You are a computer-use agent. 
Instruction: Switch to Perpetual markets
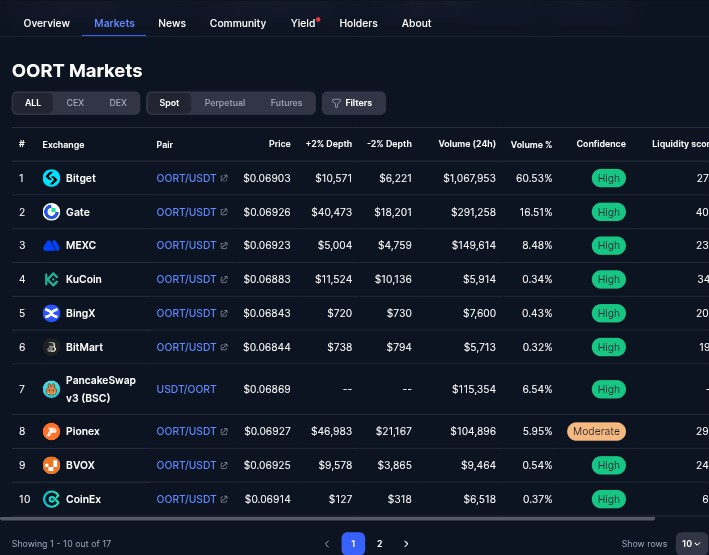pos(225,103)
